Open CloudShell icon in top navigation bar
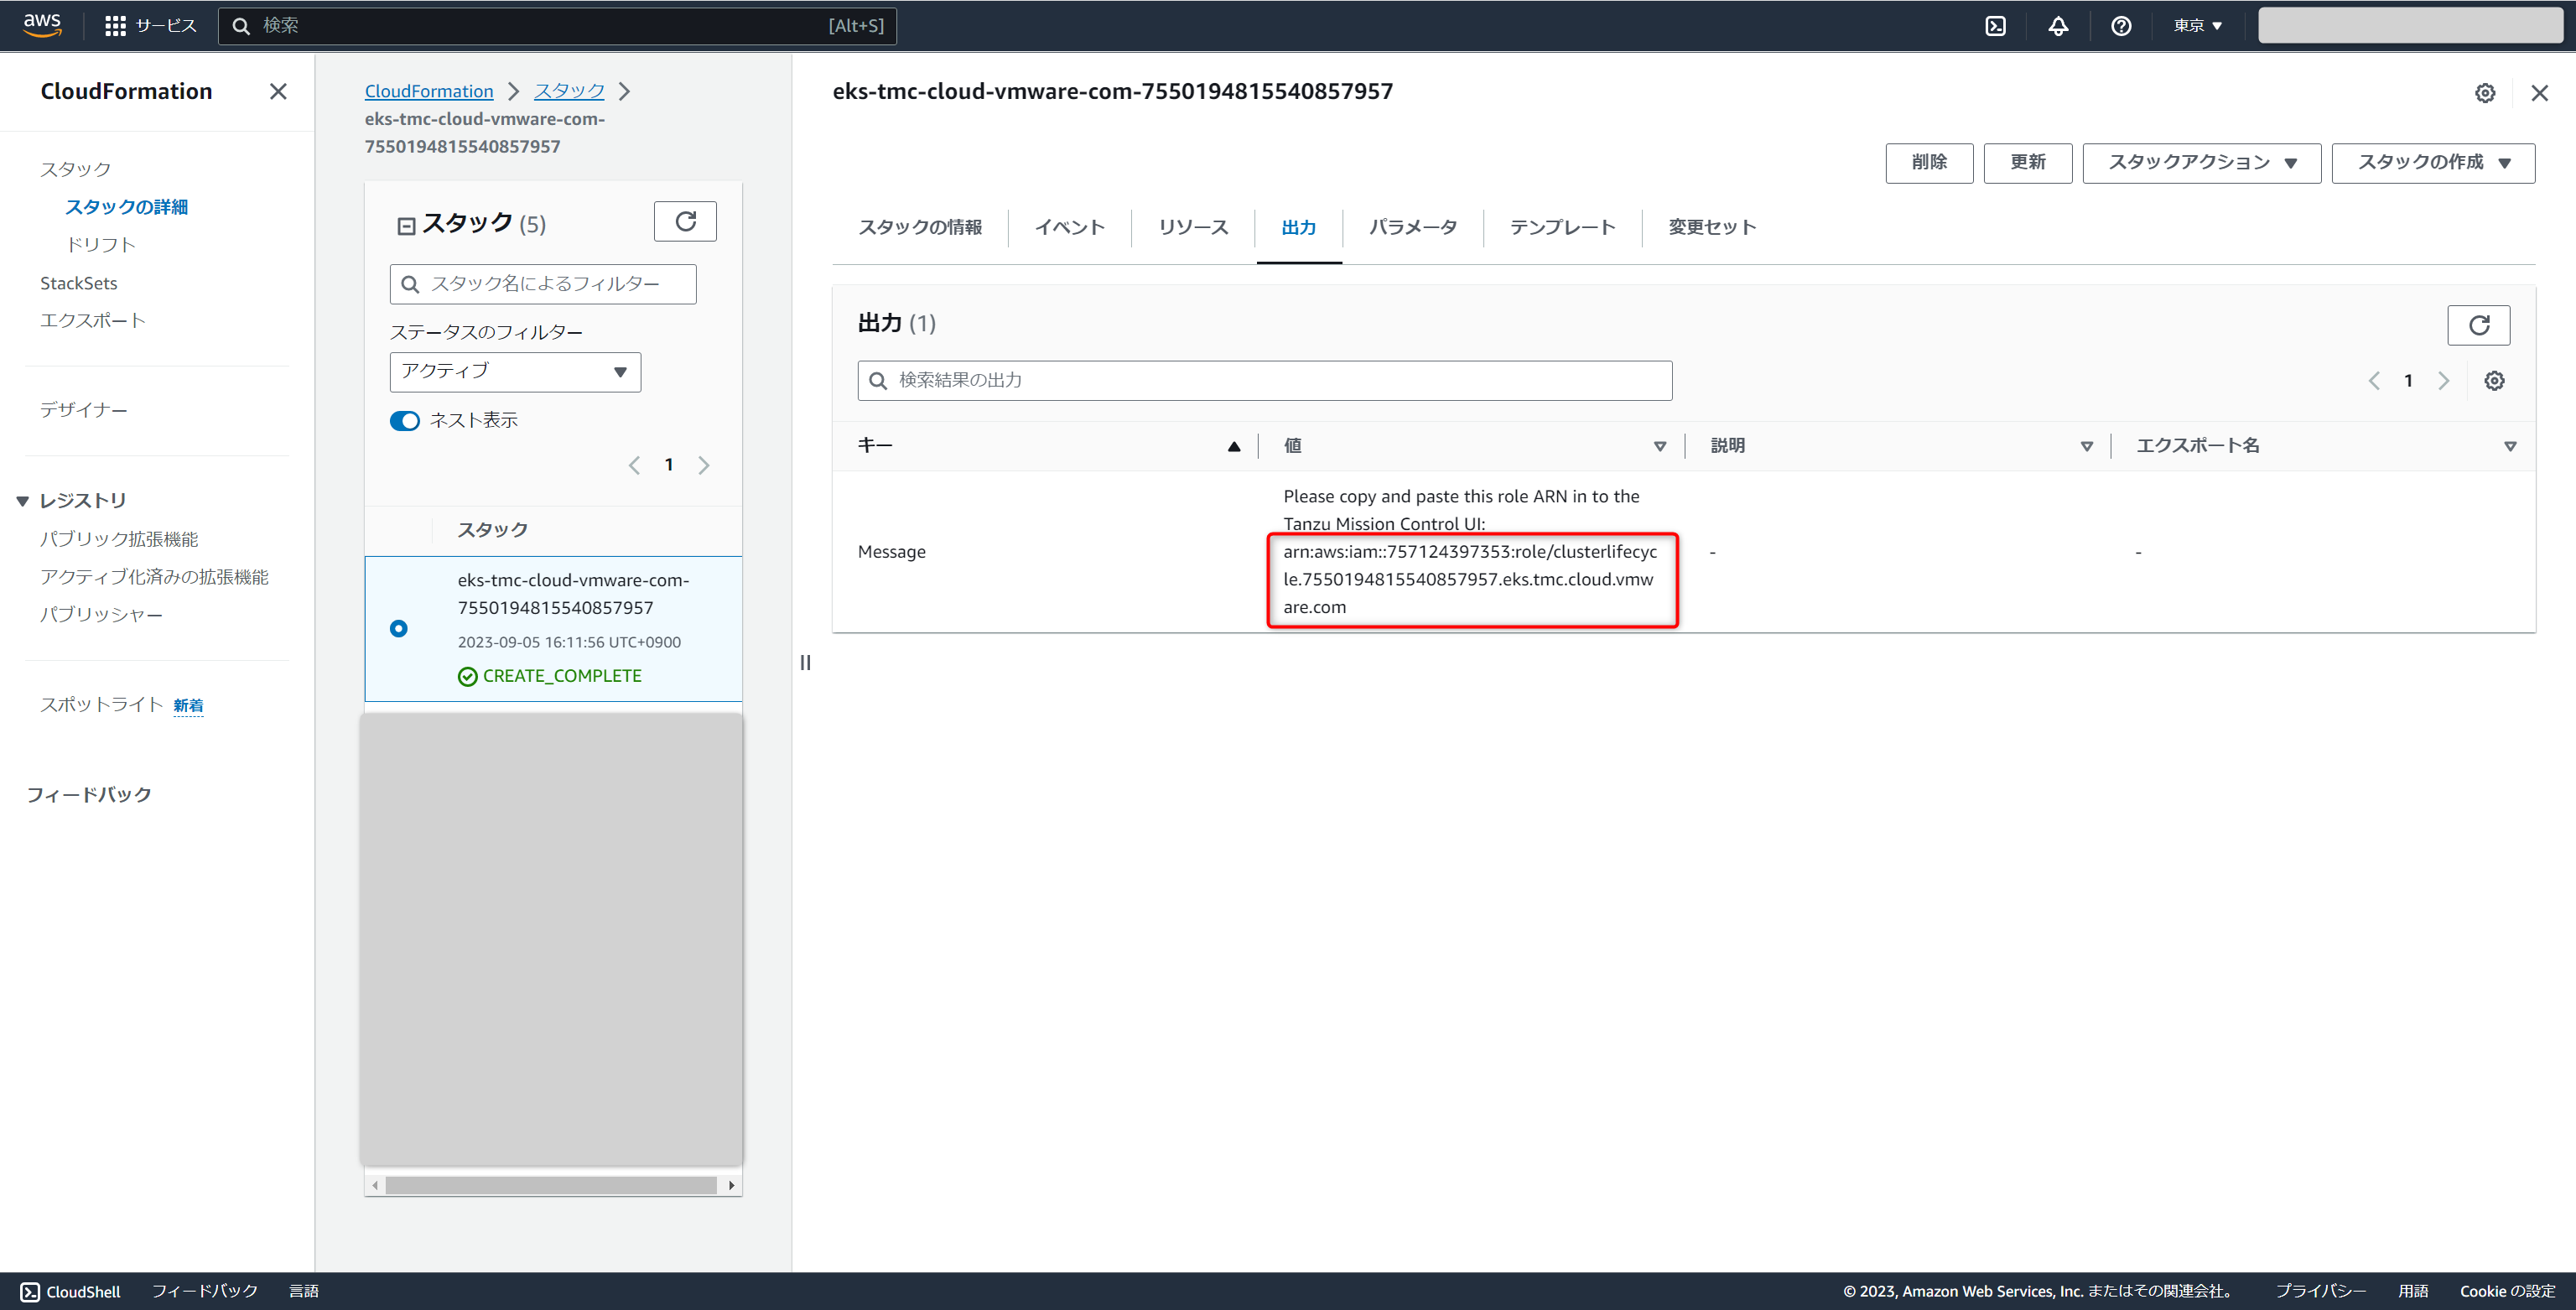This screenshot has height=1310, width=2576. (1995, 26)
